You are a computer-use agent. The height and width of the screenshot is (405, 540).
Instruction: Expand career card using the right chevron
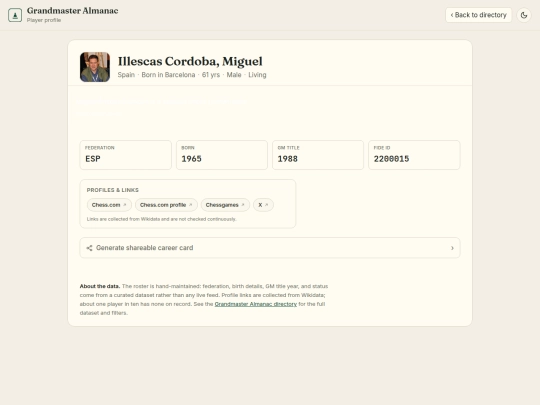coord(452,248)
